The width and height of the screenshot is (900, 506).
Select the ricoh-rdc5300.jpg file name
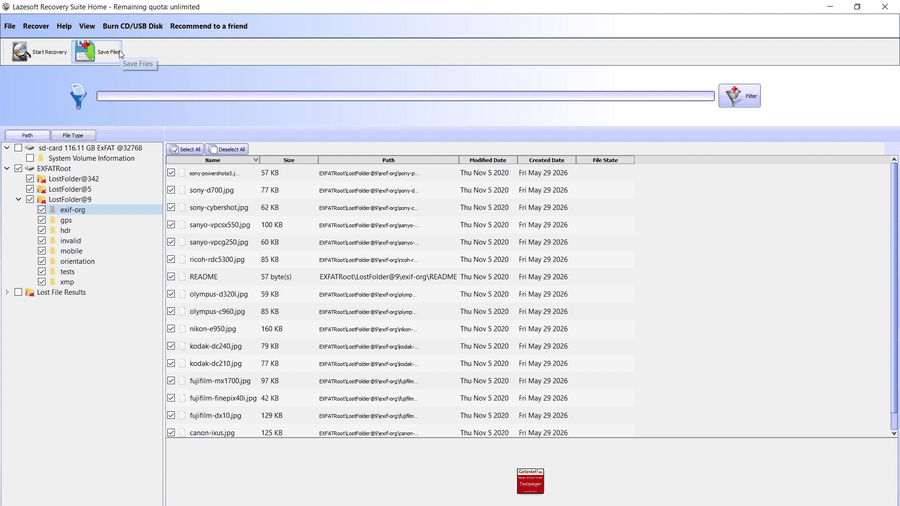coord(217,259)
